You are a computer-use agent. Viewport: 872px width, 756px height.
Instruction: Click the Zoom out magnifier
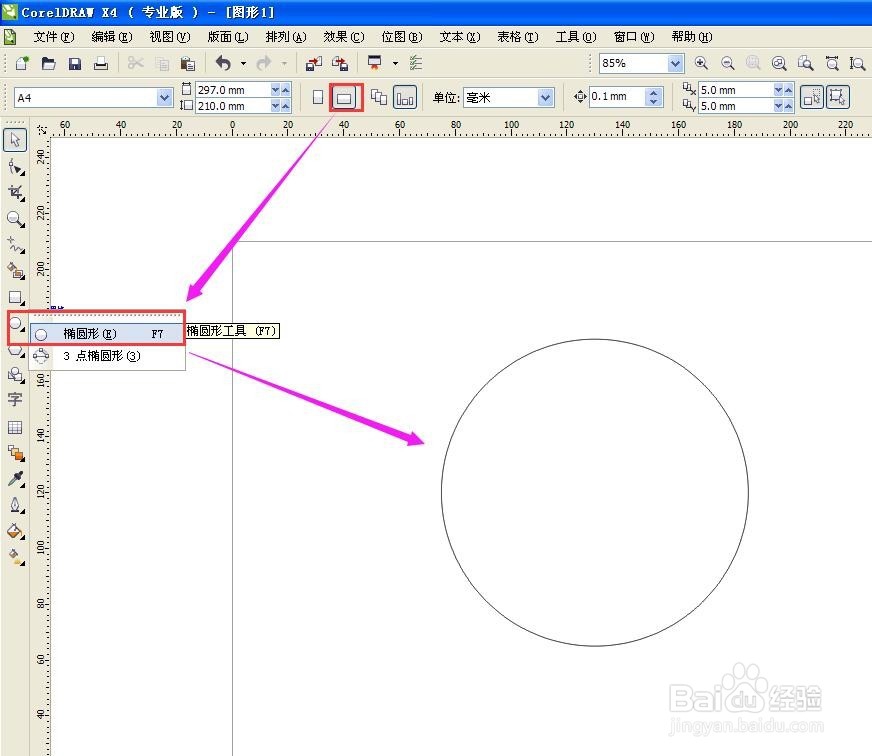[x=727, y=63]
